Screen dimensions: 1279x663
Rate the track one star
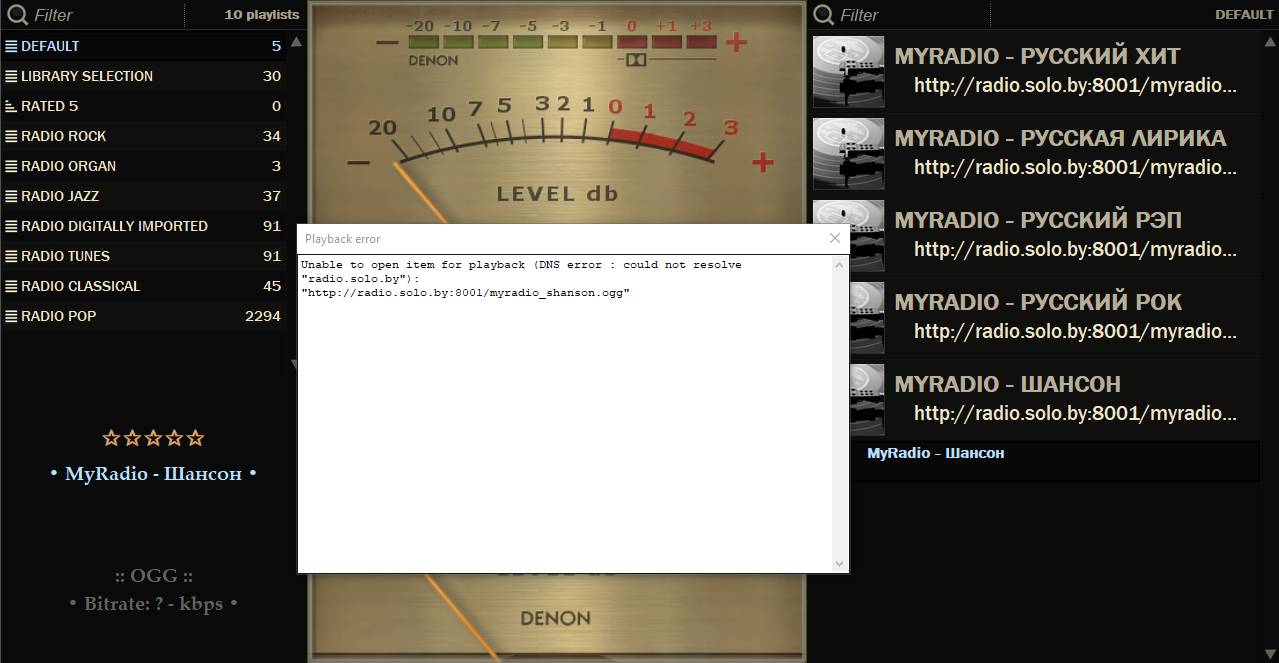(111, 438)
